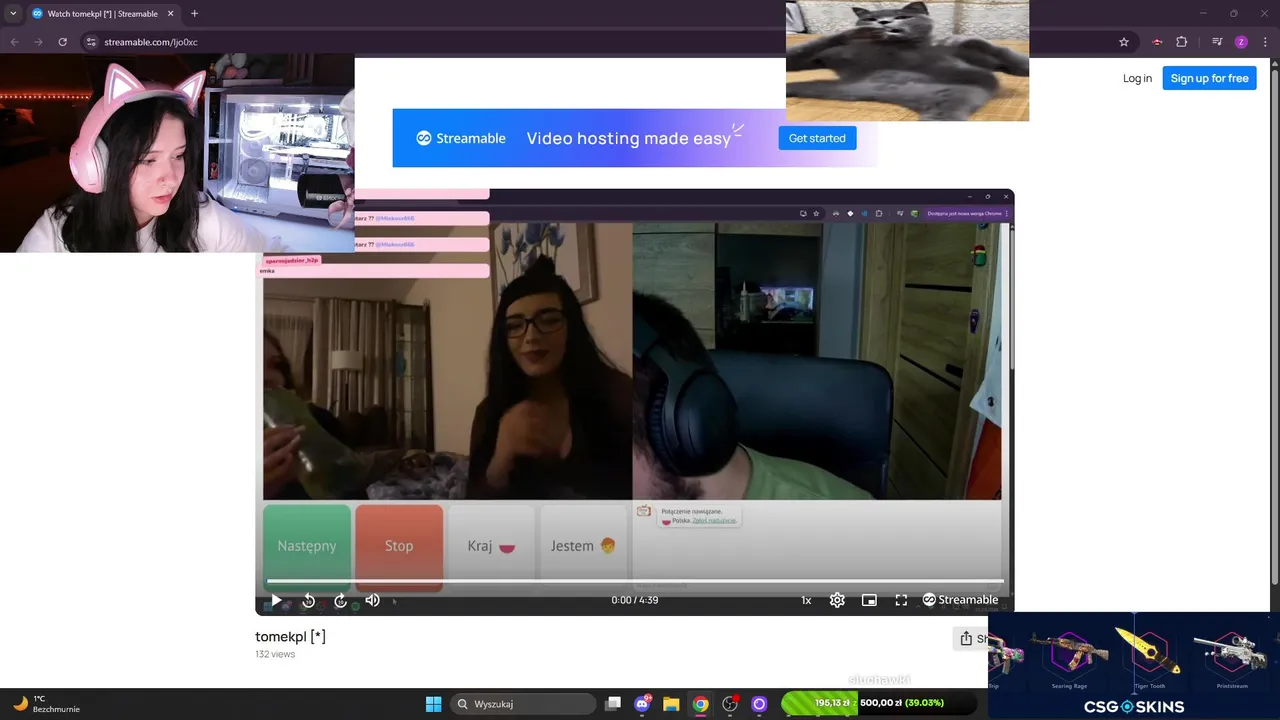The image size is (1280, 720).
Task: Close the Streamable browser tab
Action: click(x=171, y=14)
